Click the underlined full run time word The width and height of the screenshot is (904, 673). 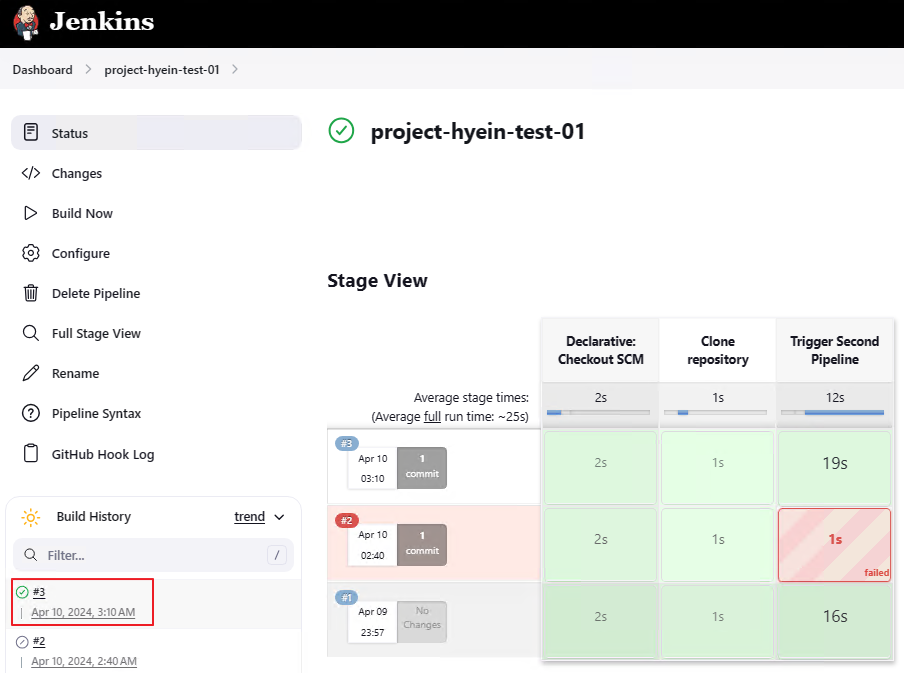pos(432,416)
